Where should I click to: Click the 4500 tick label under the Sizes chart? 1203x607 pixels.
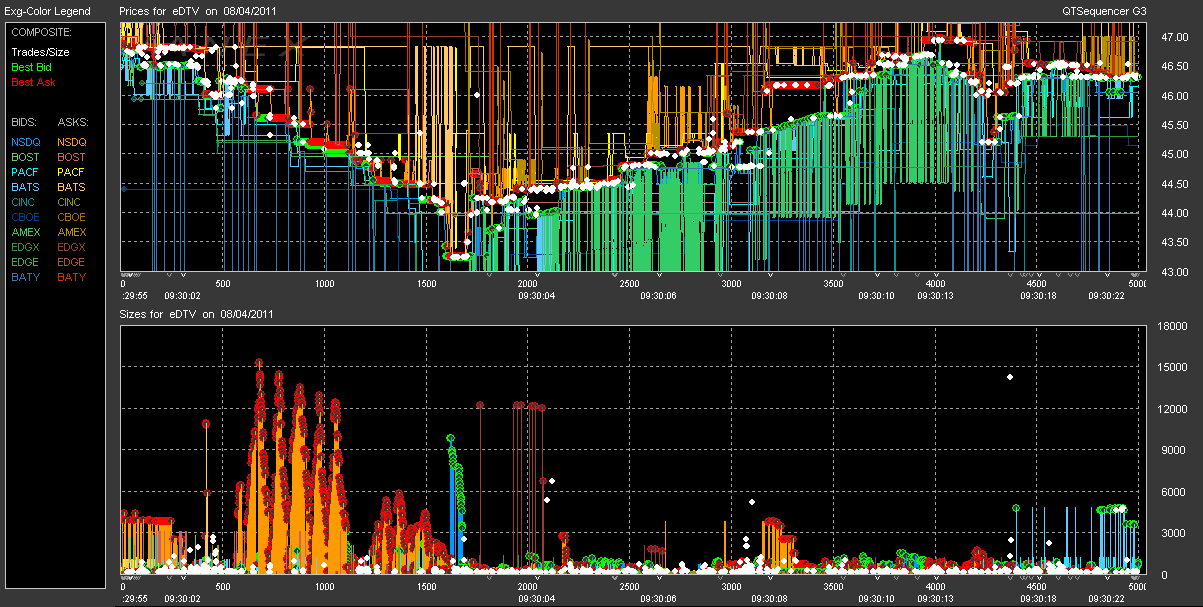(1037, 587)
